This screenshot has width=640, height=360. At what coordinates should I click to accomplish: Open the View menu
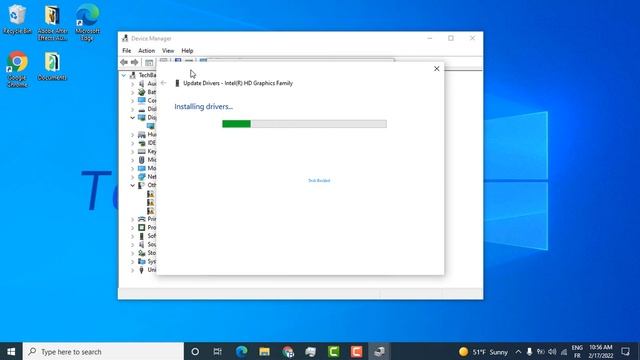pos(168,51)
